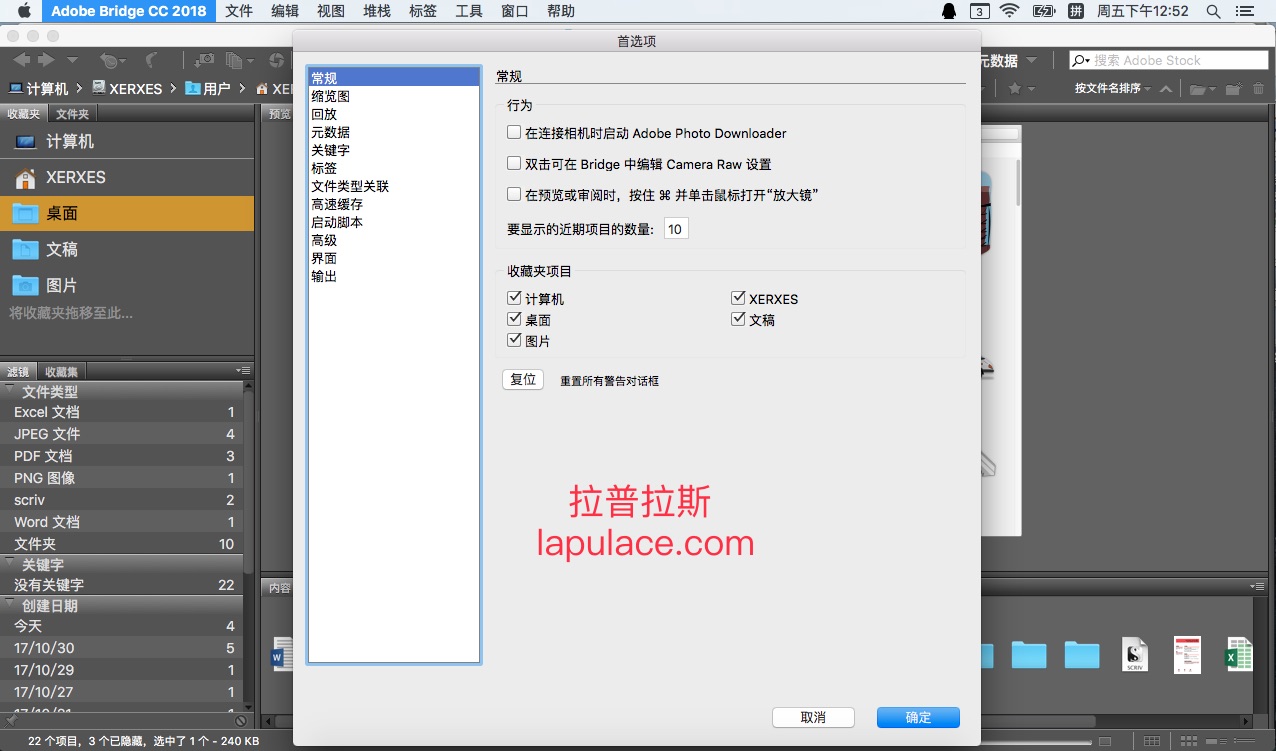Screen dimensions: 1276x751
Task: Select the scriv file thumbnail in Content
Action: [x=1134, y=655]
